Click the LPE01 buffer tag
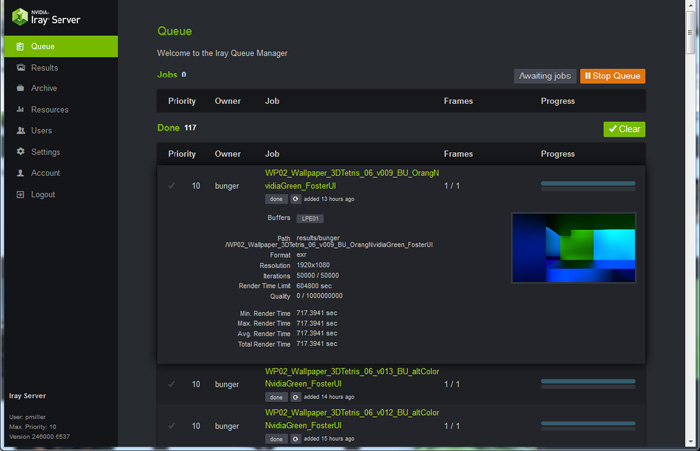This screenshot has height=451, width=700. tap(310, 218)
